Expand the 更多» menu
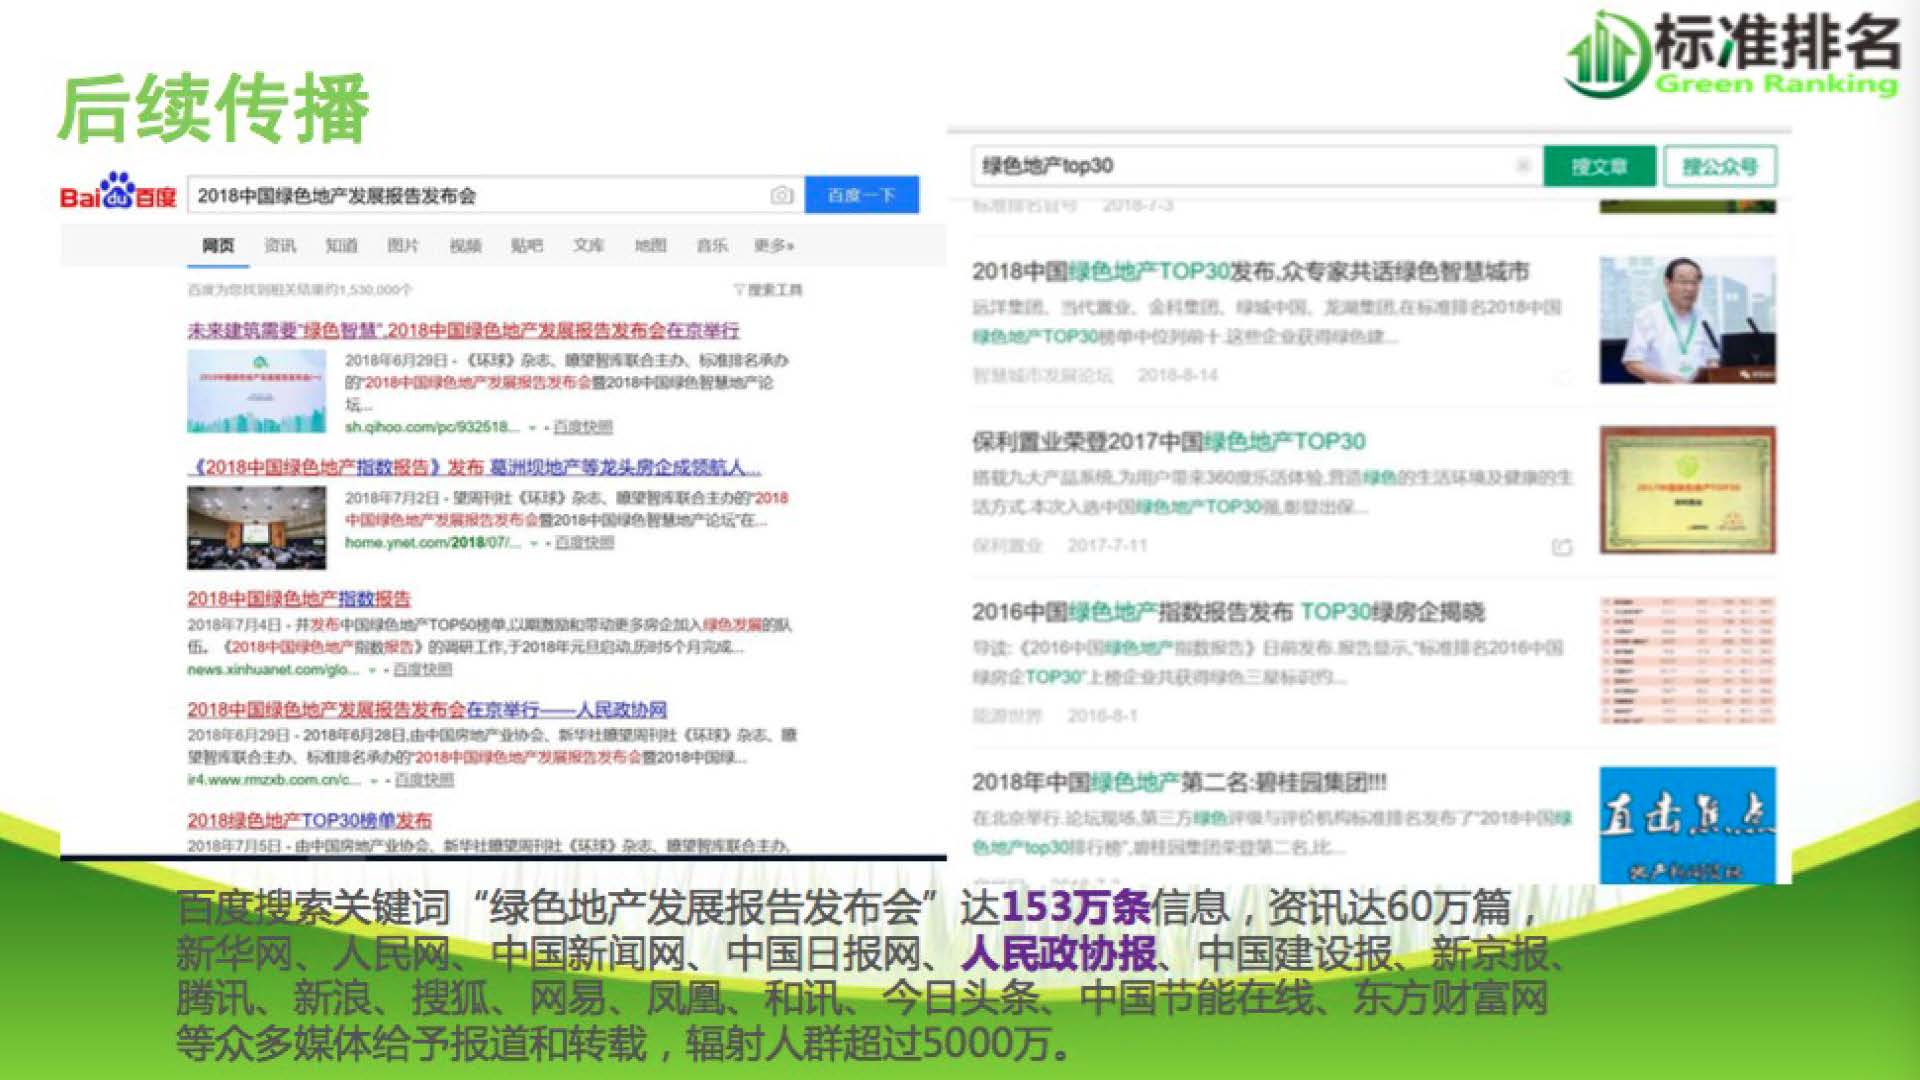1920x1080 pixels. [774, 246]
